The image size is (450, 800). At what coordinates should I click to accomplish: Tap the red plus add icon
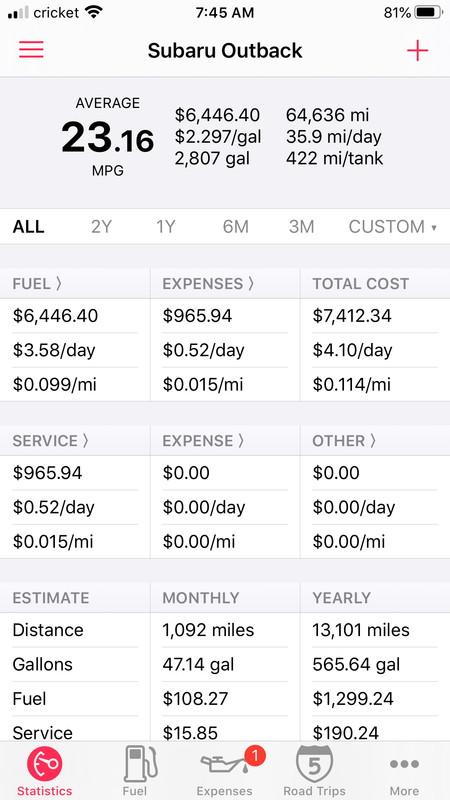pos(417,51)
